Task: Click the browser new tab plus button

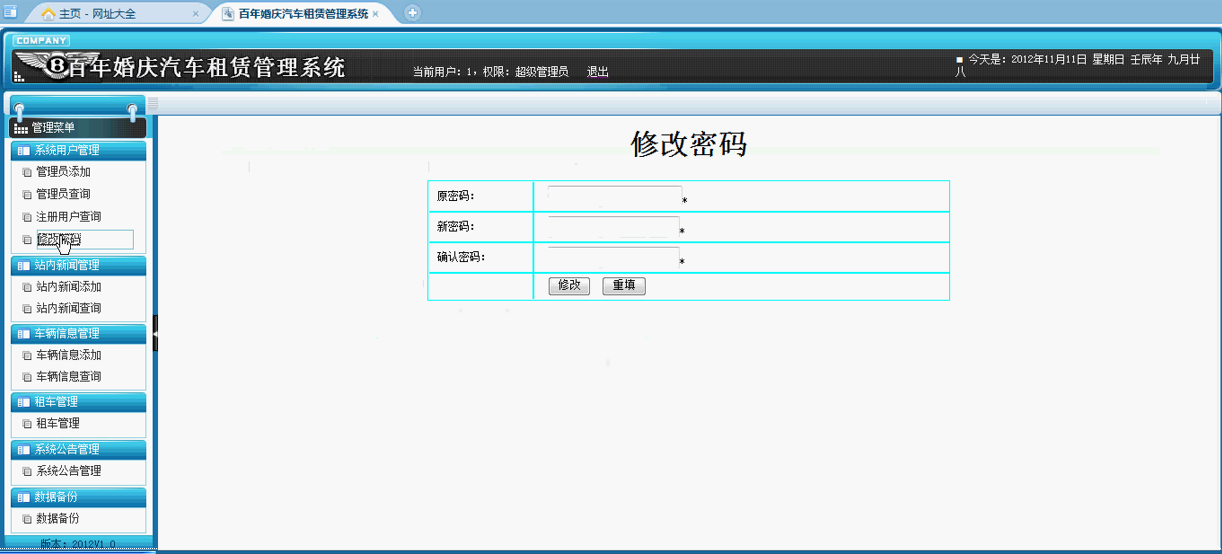Action: click(x=412, y=13)
